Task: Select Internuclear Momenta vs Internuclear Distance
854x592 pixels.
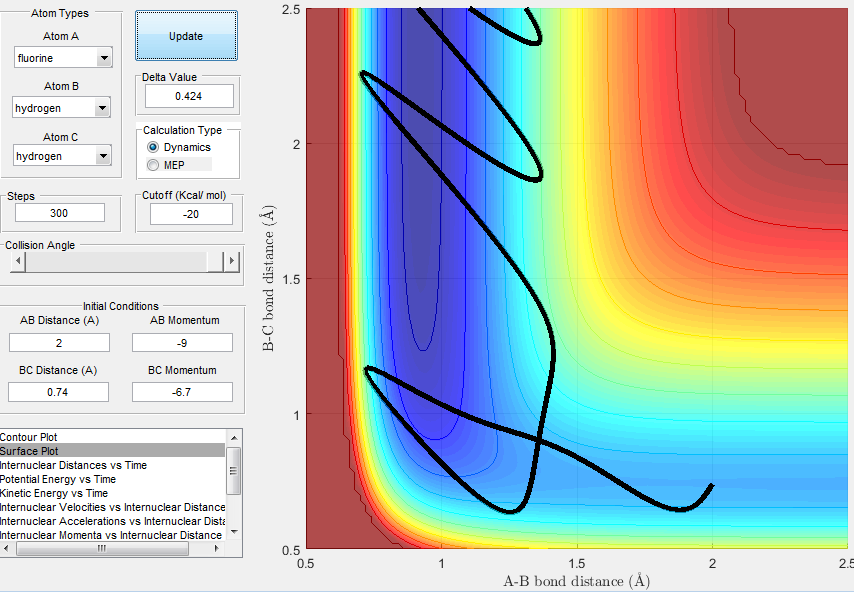Action: [112, 535]
